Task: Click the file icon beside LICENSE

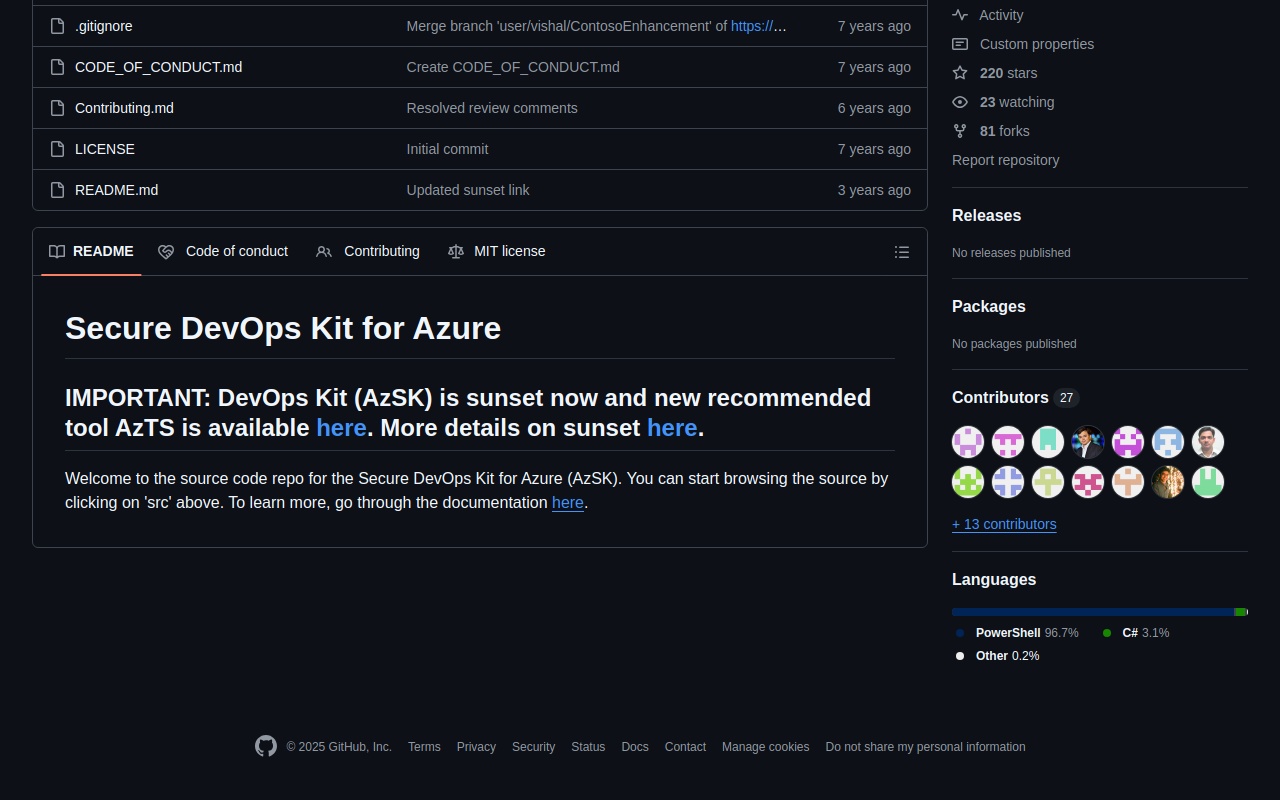Action: 58,149
